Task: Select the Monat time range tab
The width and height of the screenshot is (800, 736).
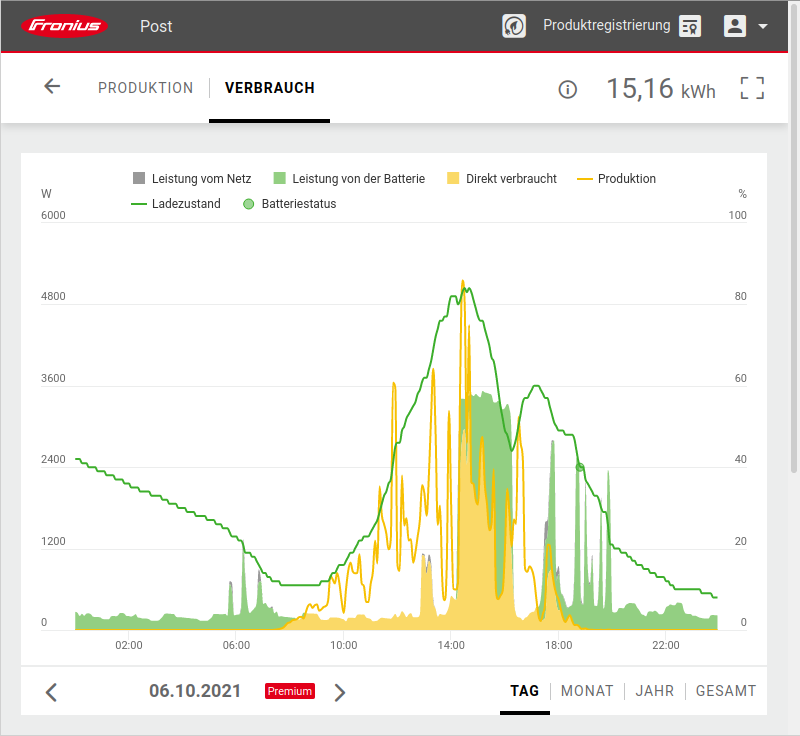Action: 587,691
